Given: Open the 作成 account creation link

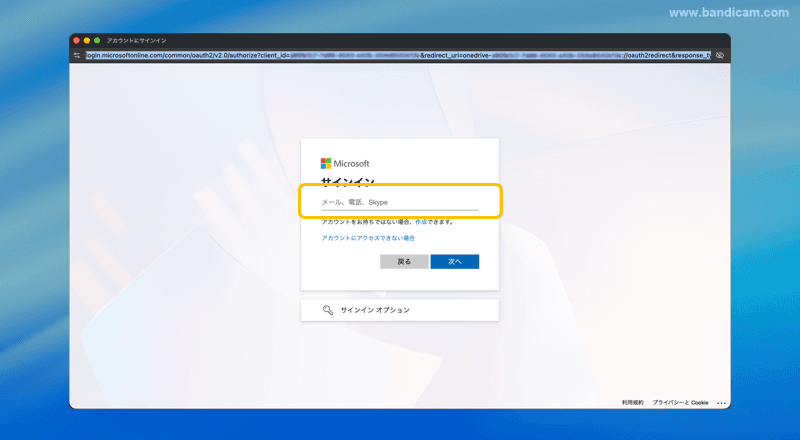Looking at the screenshot, I should tap(421, 222).
